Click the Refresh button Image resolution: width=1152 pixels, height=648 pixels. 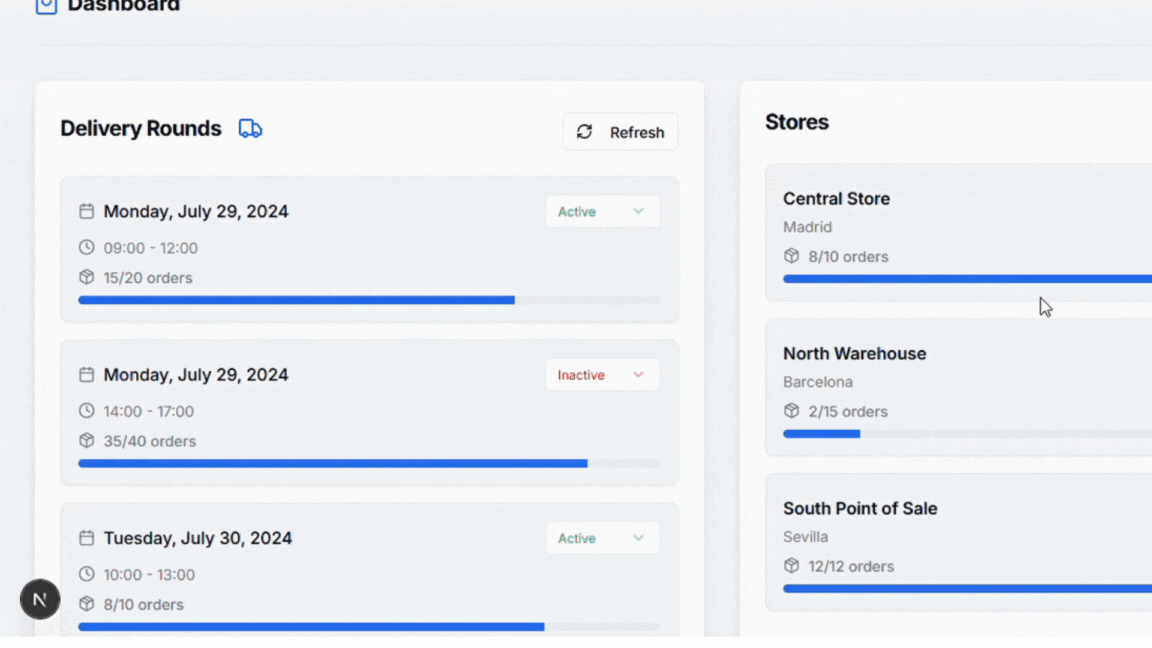(620, 132)
